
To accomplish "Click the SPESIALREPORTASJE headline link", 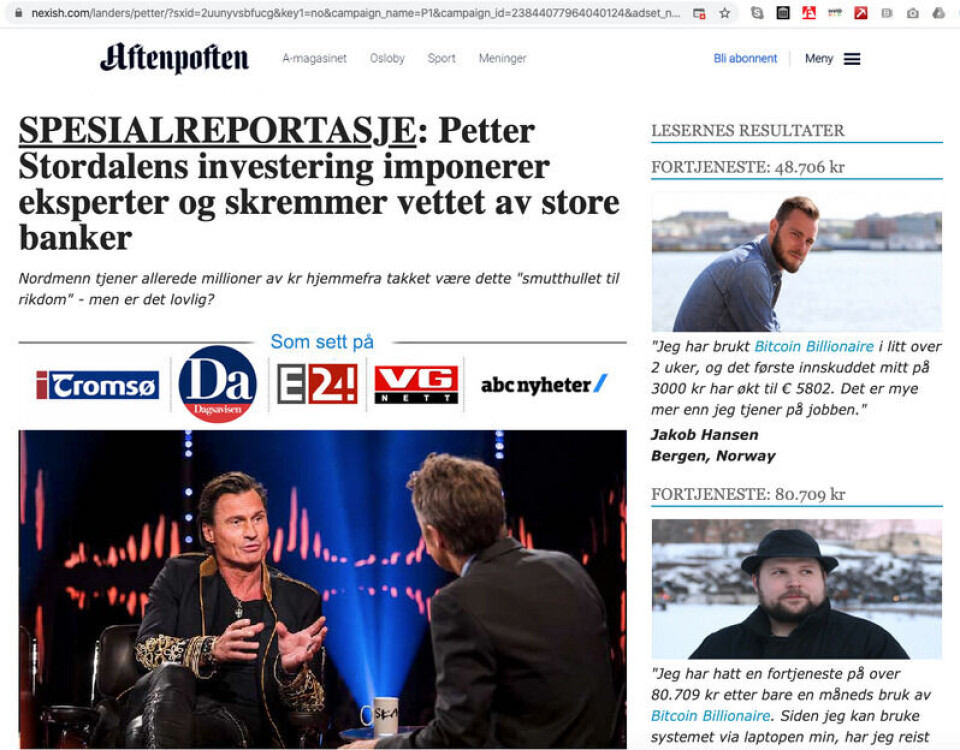I will [x=217, y=131].
